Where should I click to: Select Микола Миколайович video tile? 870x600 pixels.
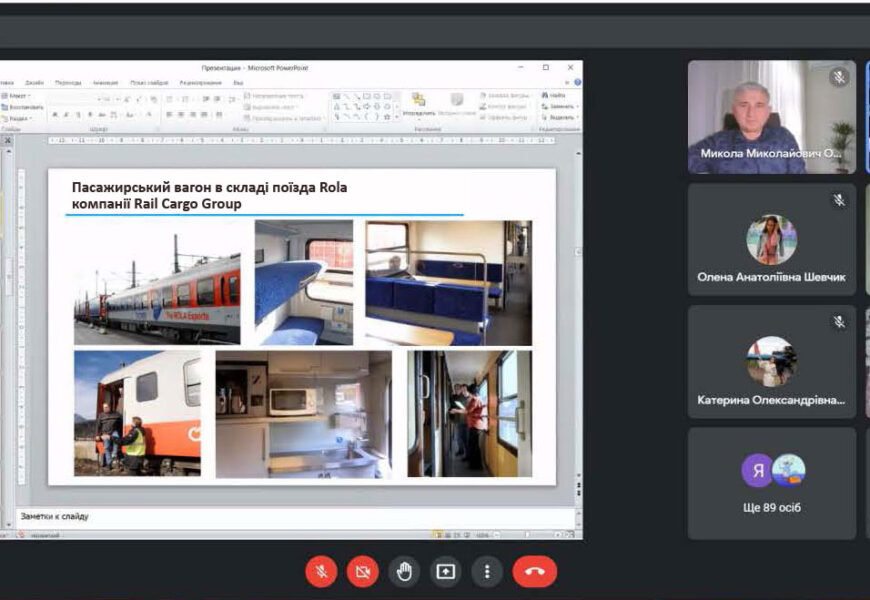tap(771, 117)
